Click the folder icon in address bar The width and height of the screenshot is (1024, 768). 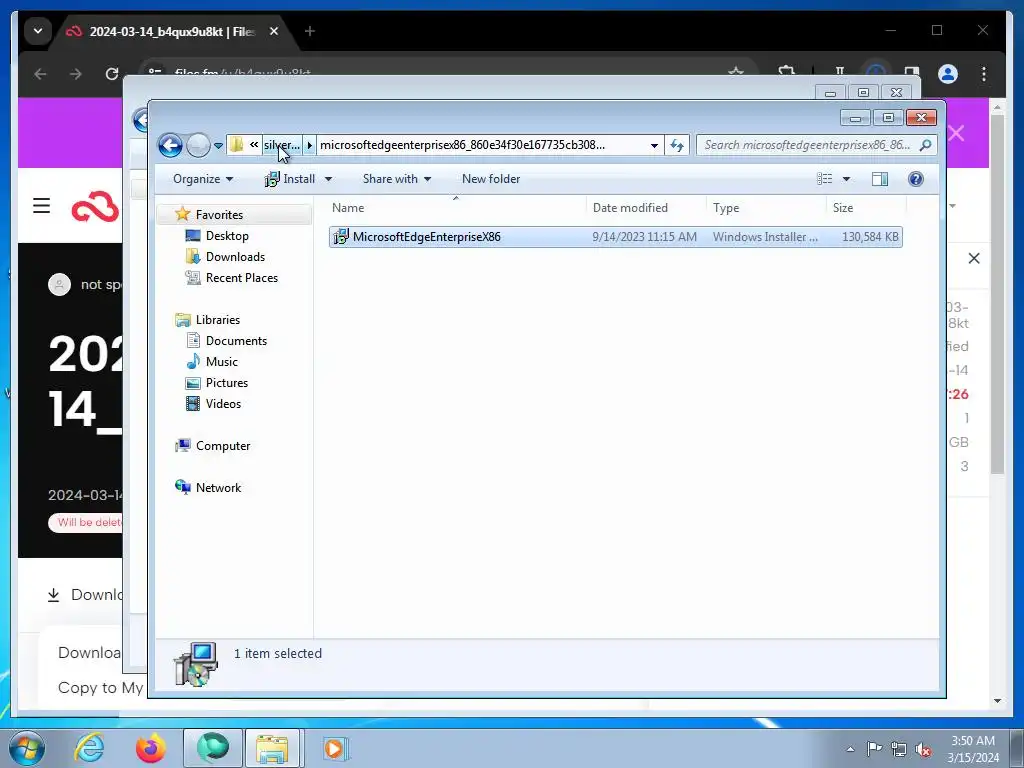click(x=236, y=144)
